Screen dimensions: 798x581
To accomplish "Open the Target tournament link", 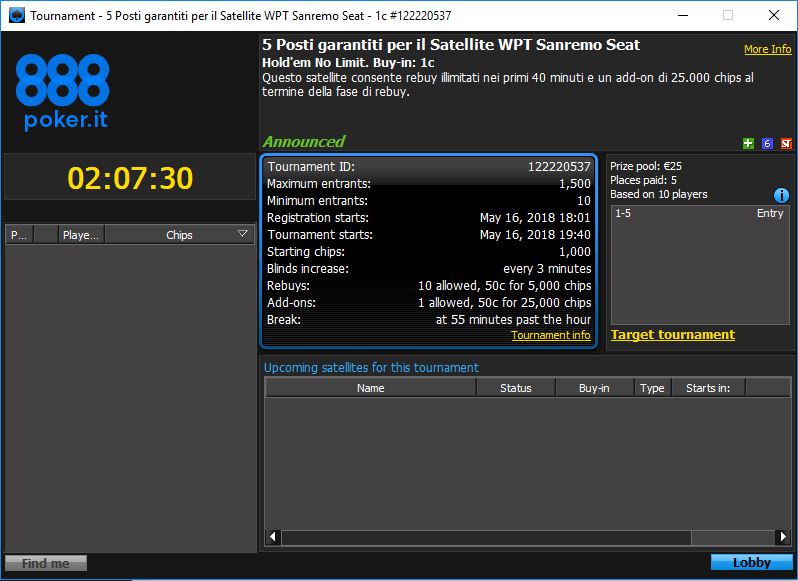I will click(673, 335).
